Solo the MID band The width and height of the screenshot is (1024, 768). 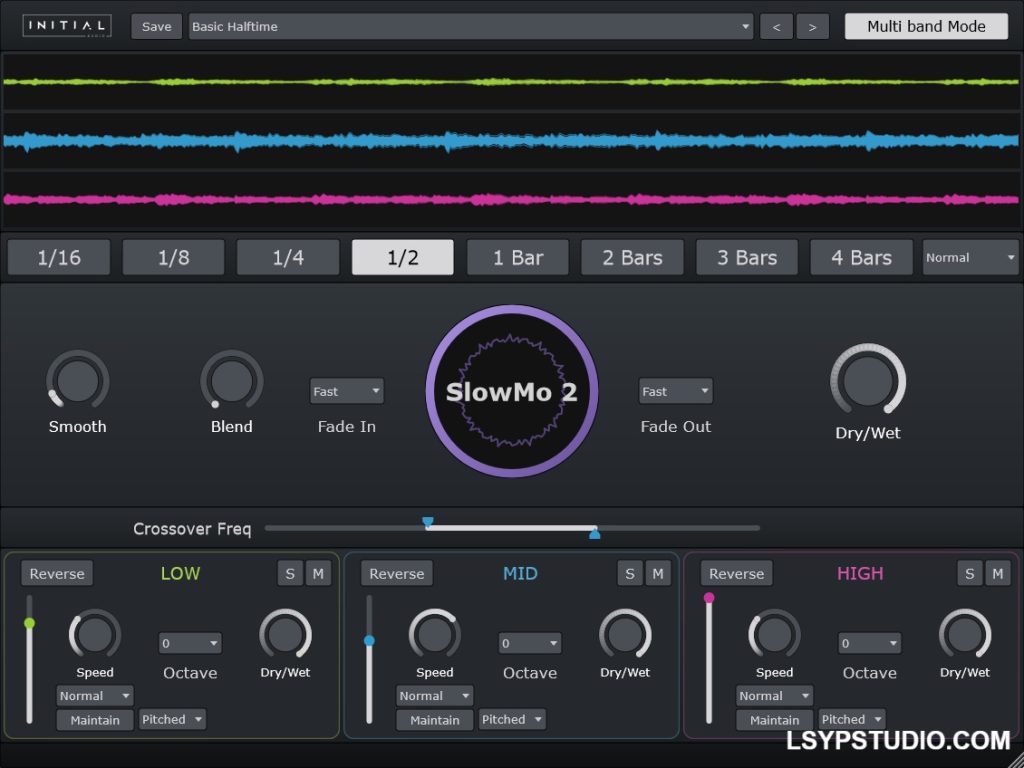630,573
